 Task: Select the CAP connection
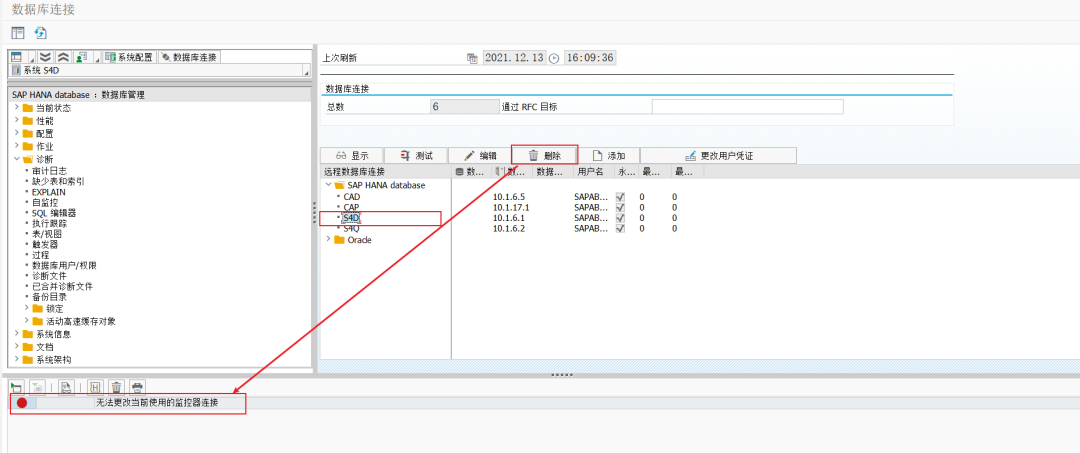(351, 207)
